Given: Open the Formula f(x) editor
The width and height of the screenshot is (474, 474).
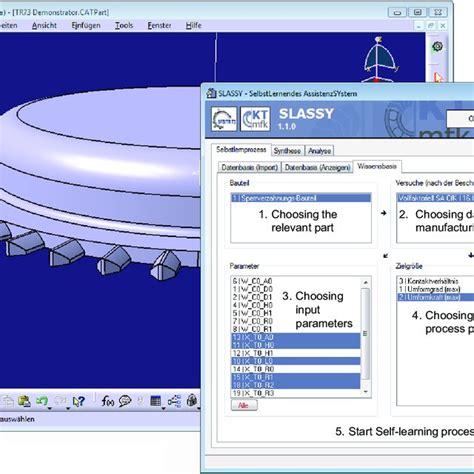Looking at the screenshot, I should [108, 401].
